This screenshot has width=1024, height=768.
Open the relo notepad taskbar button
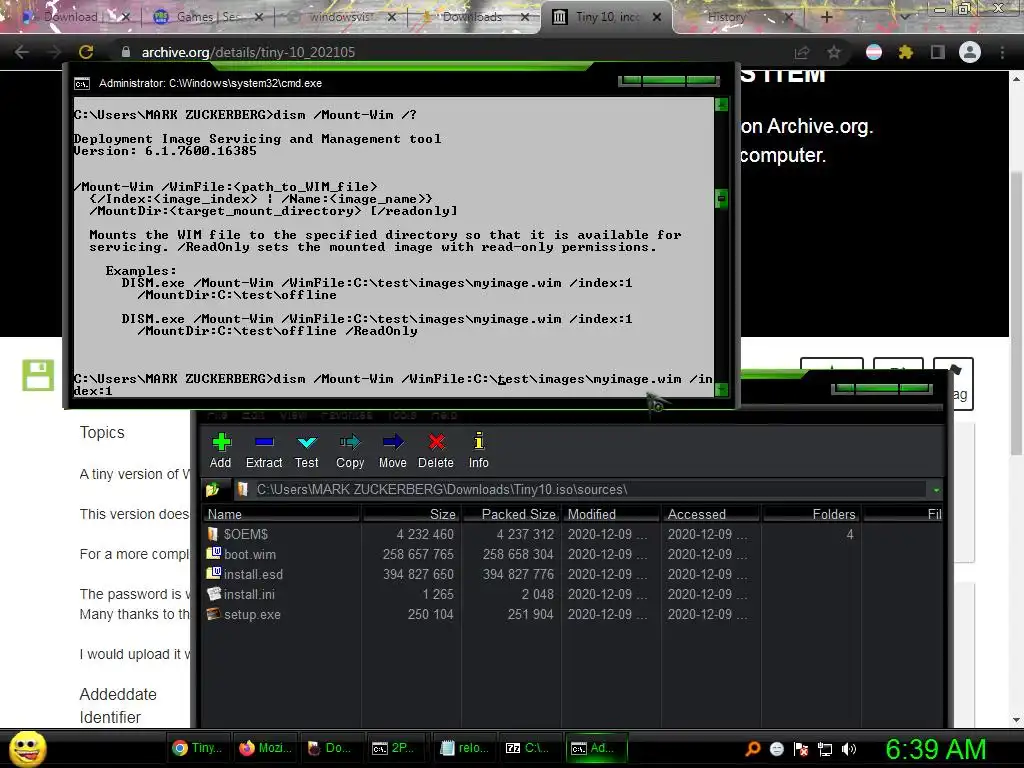click(464, 748)
